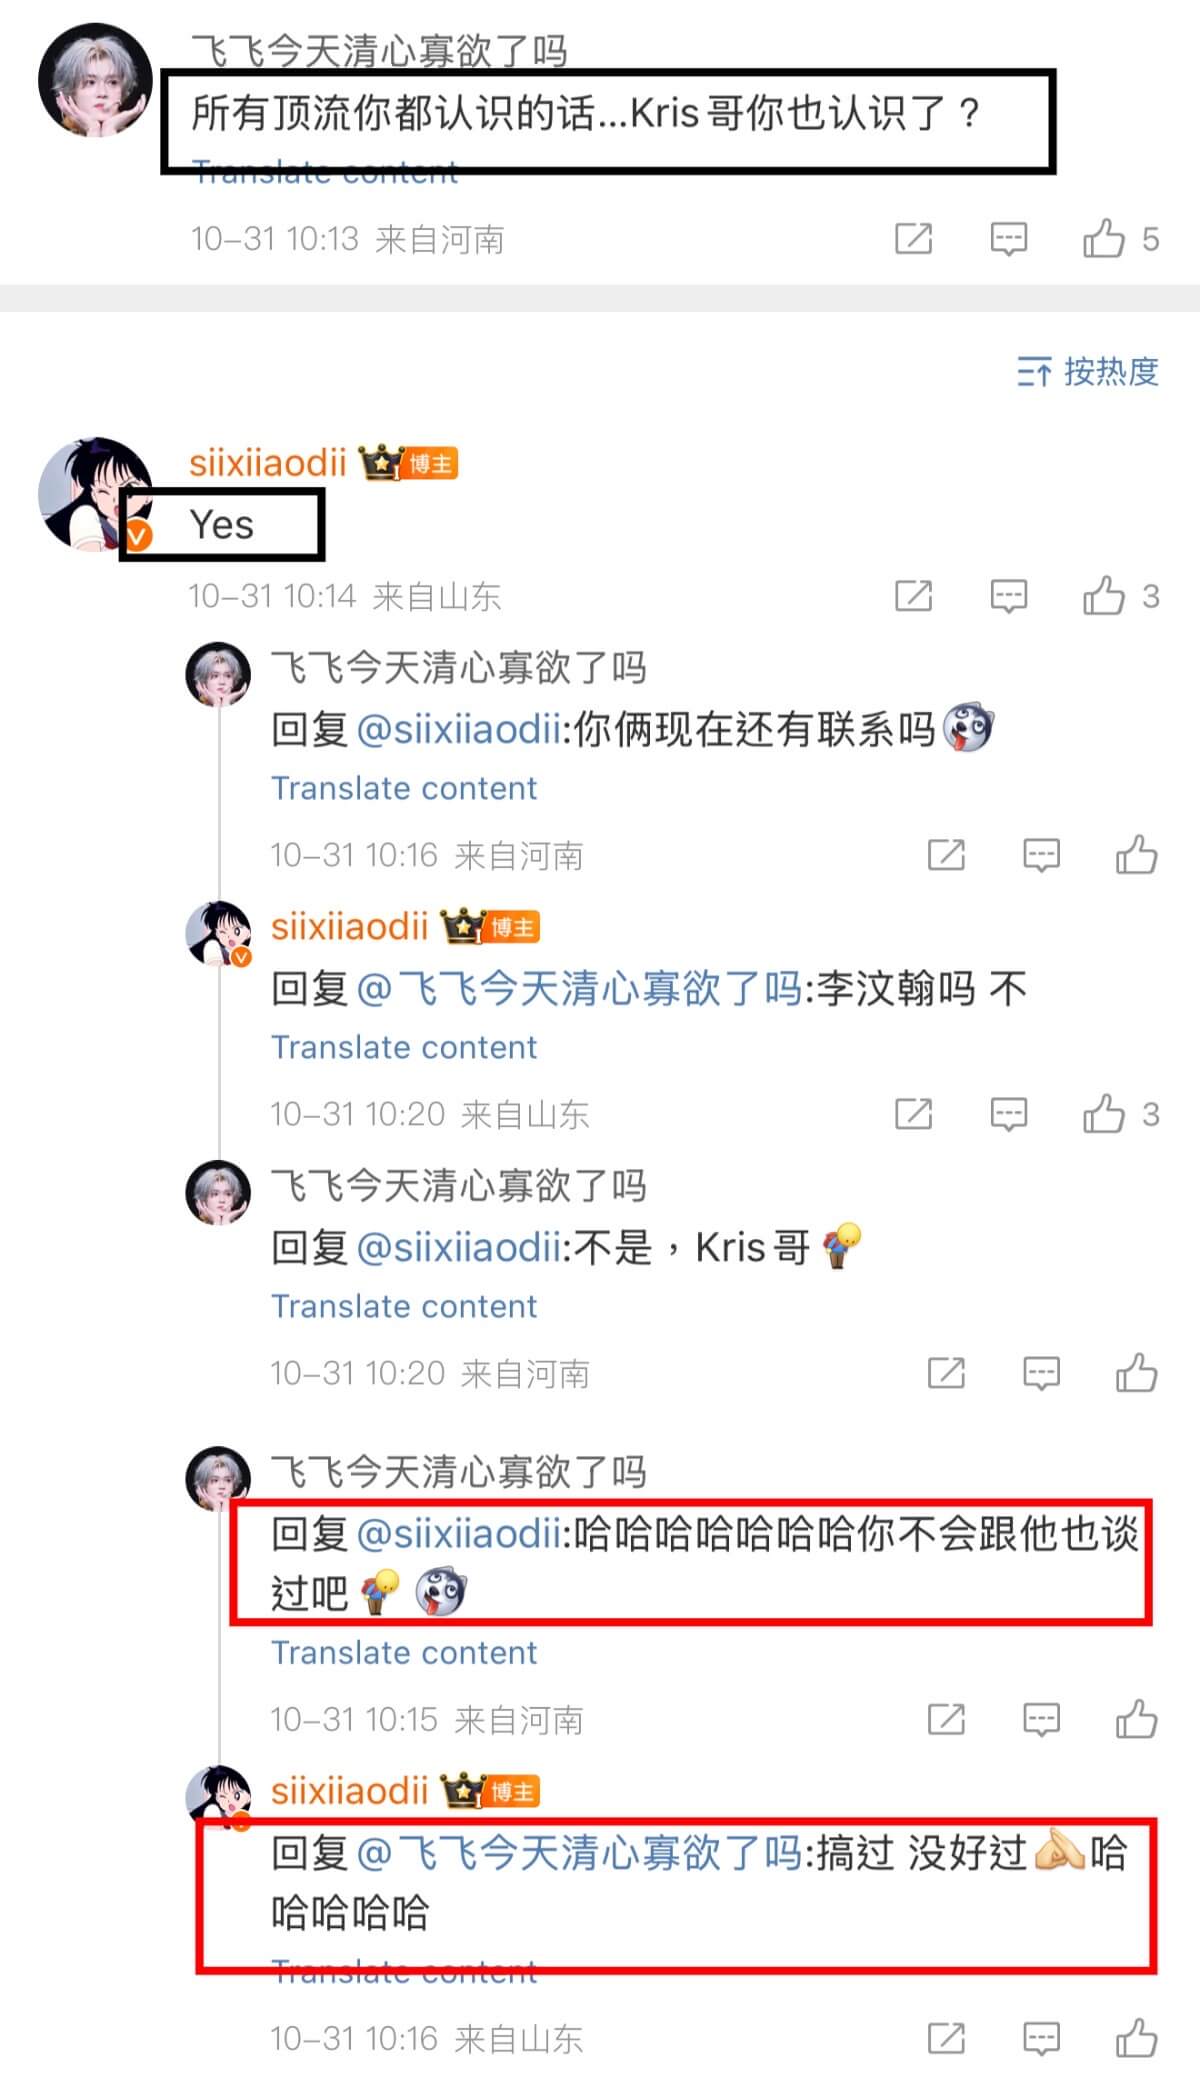Viewport: 1200px width, 2078px height.
Task: Like the 10:16 河南 reply
Action: pyautogui.click(x=1137, y=855)
